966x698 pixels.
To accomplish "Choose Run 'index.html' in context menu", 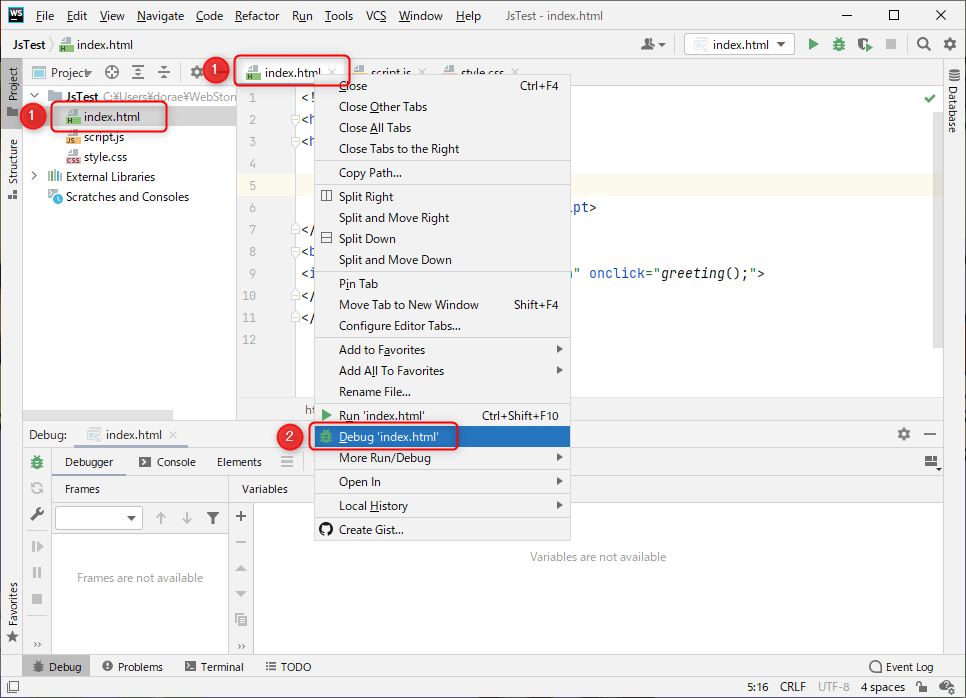I will point(442,416).
